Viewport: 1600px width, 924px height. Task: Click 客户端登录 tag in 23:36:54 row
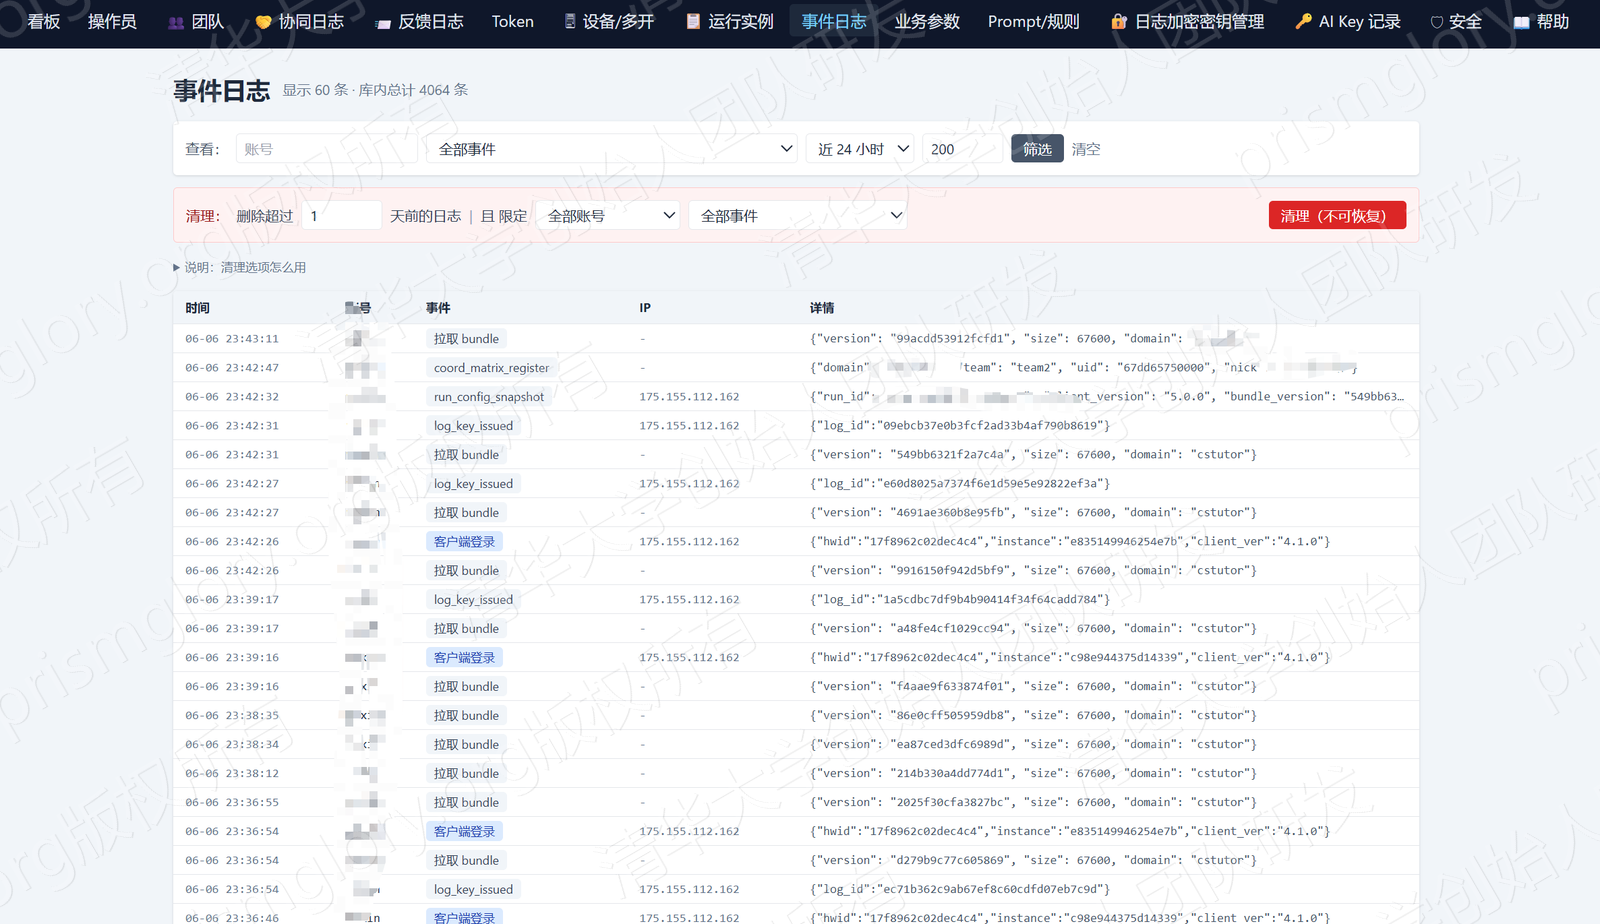pyautogui.click(x=464, y=832)
